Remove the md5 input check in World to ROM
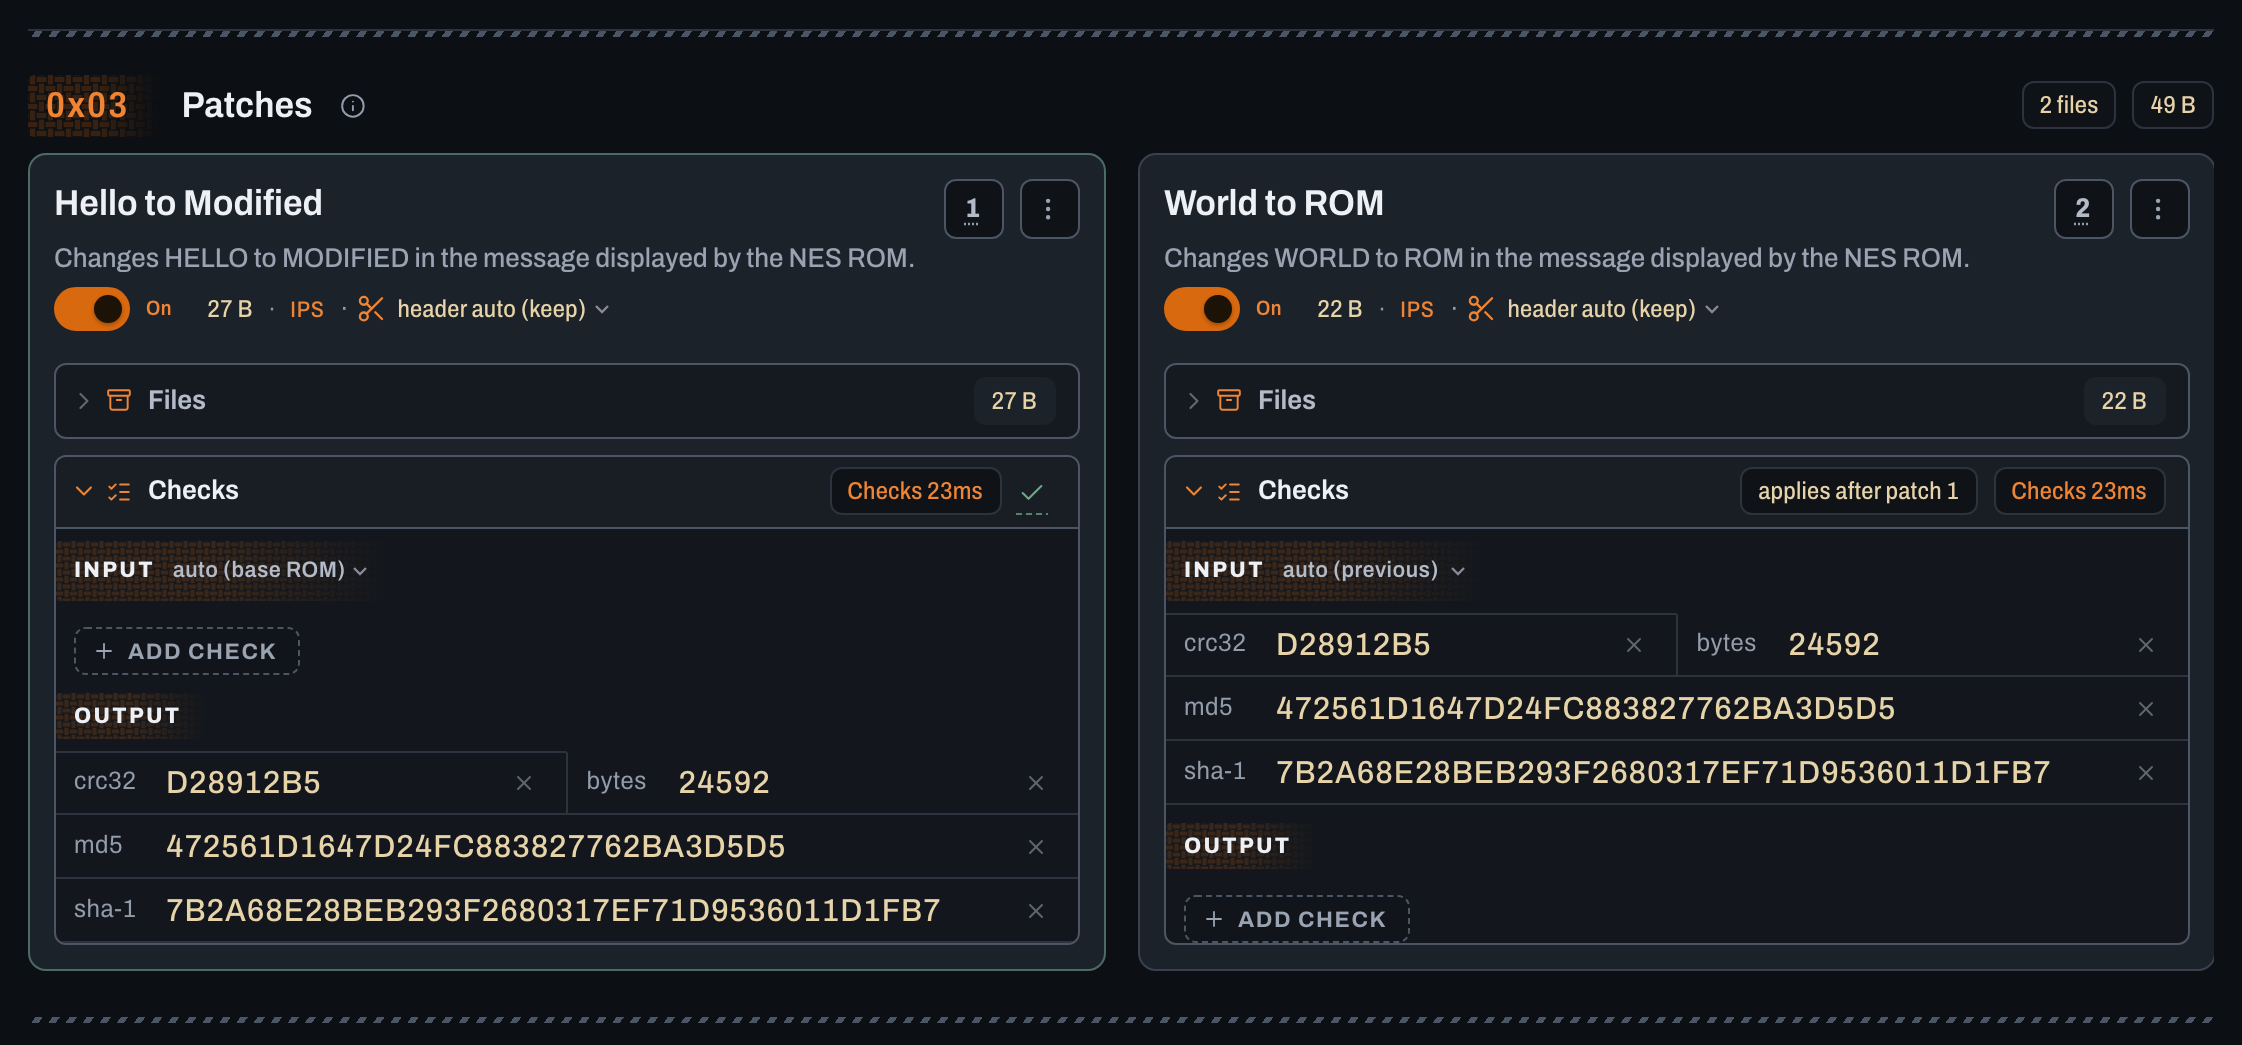 point(2146,709)
